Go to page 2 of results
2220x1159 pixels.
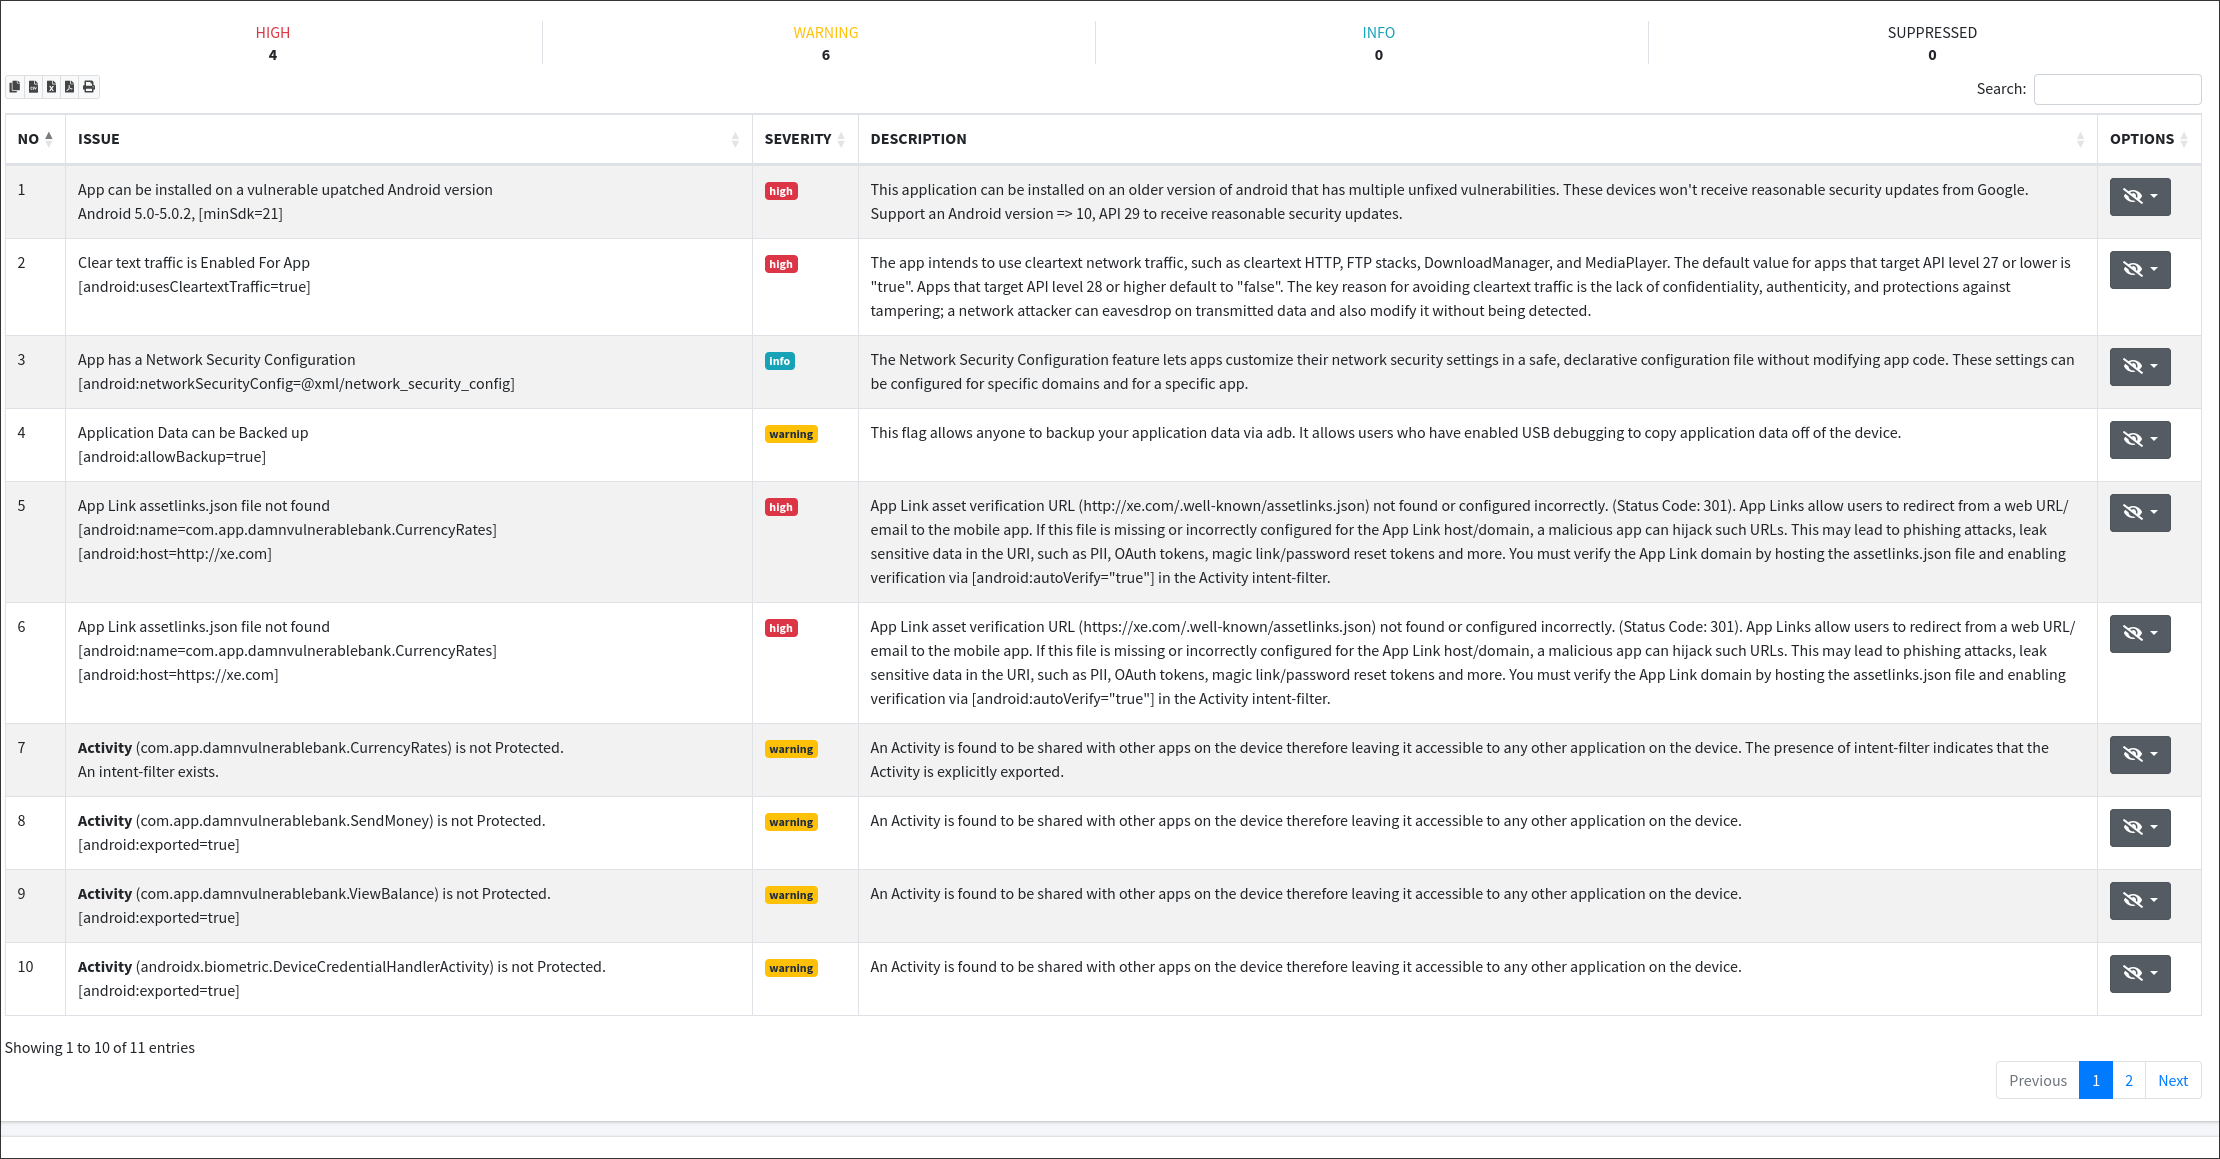[x=2128, y=1080]
